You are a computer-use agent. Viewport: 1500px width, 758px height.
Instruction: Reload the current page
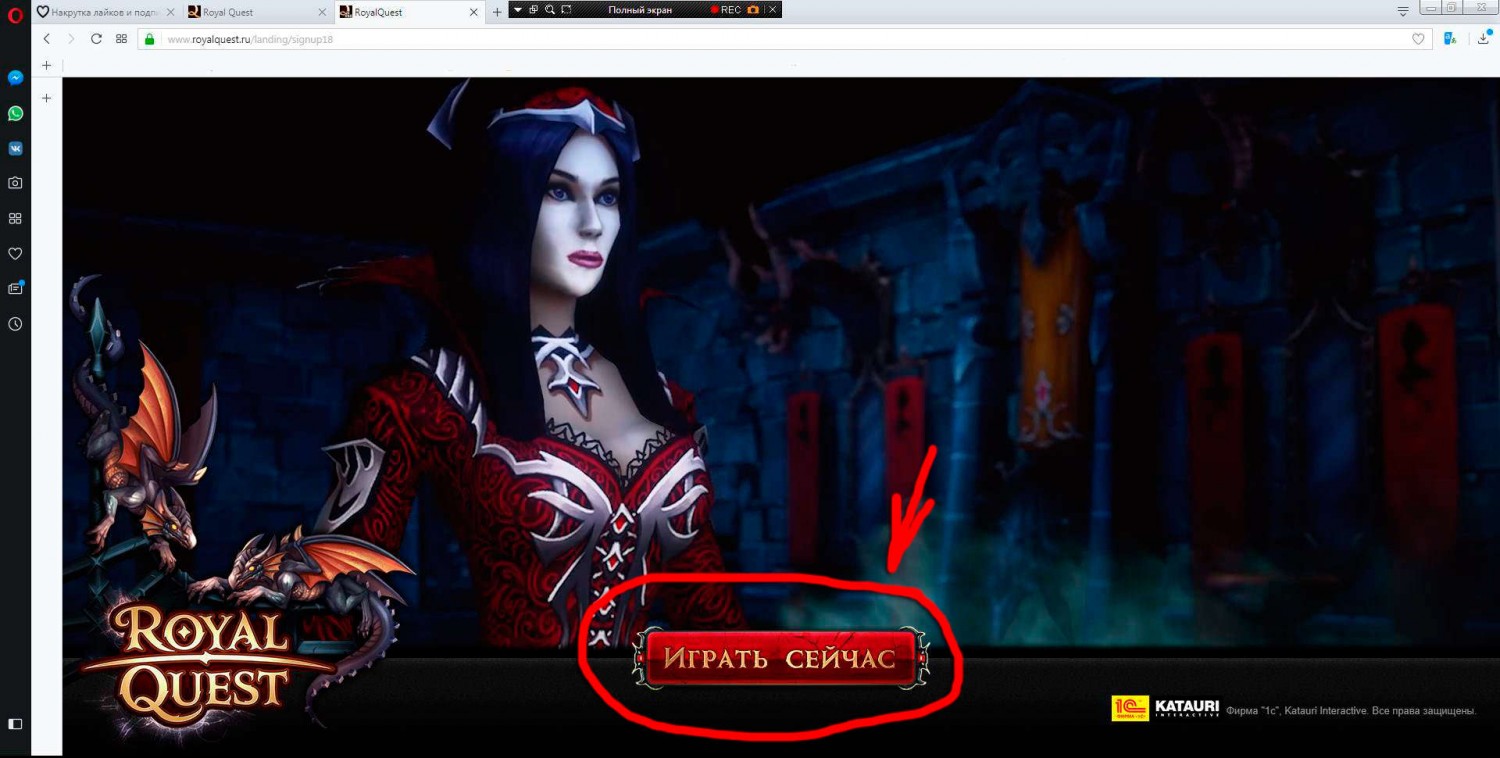tap(96, 39)
